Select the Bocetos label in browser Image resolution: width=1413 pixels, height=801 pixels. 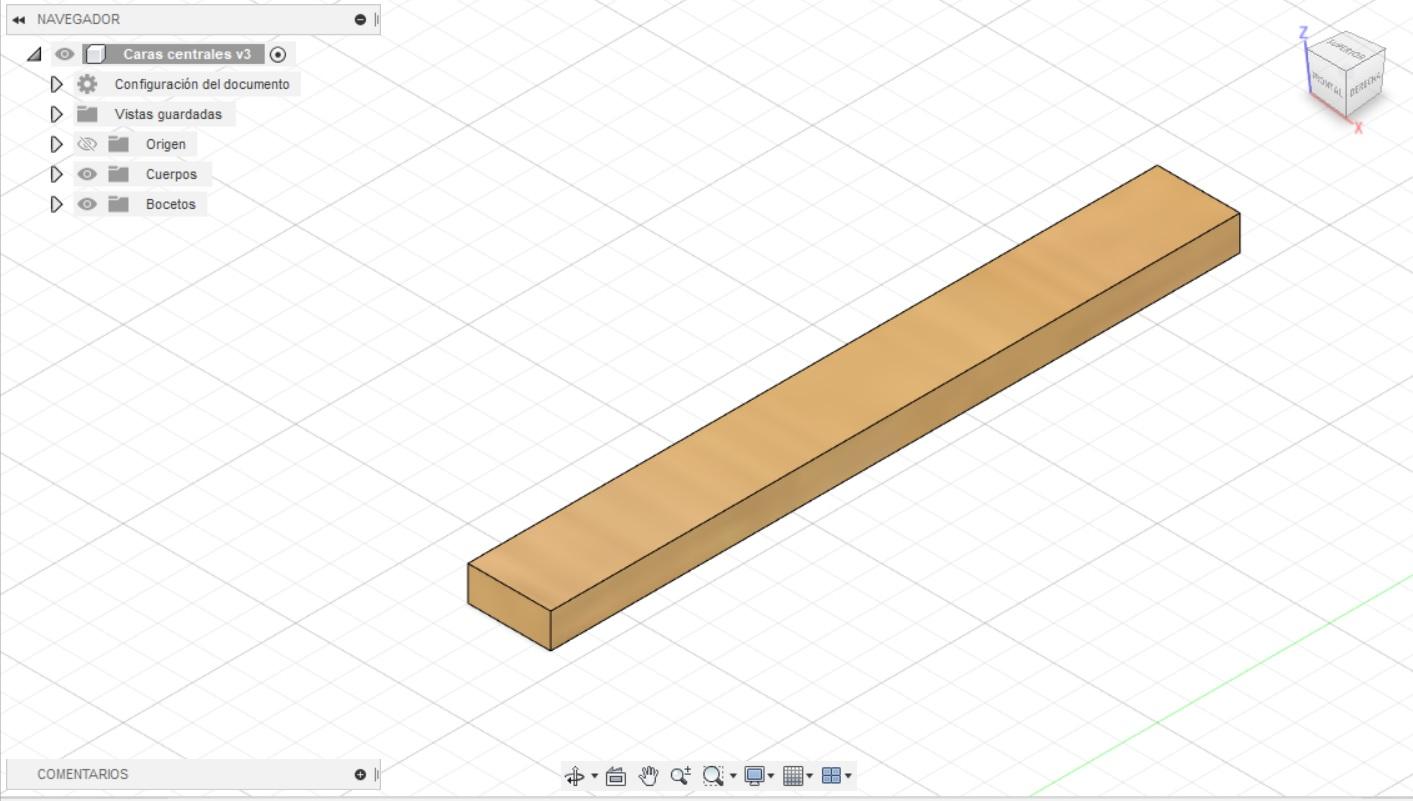171,204
